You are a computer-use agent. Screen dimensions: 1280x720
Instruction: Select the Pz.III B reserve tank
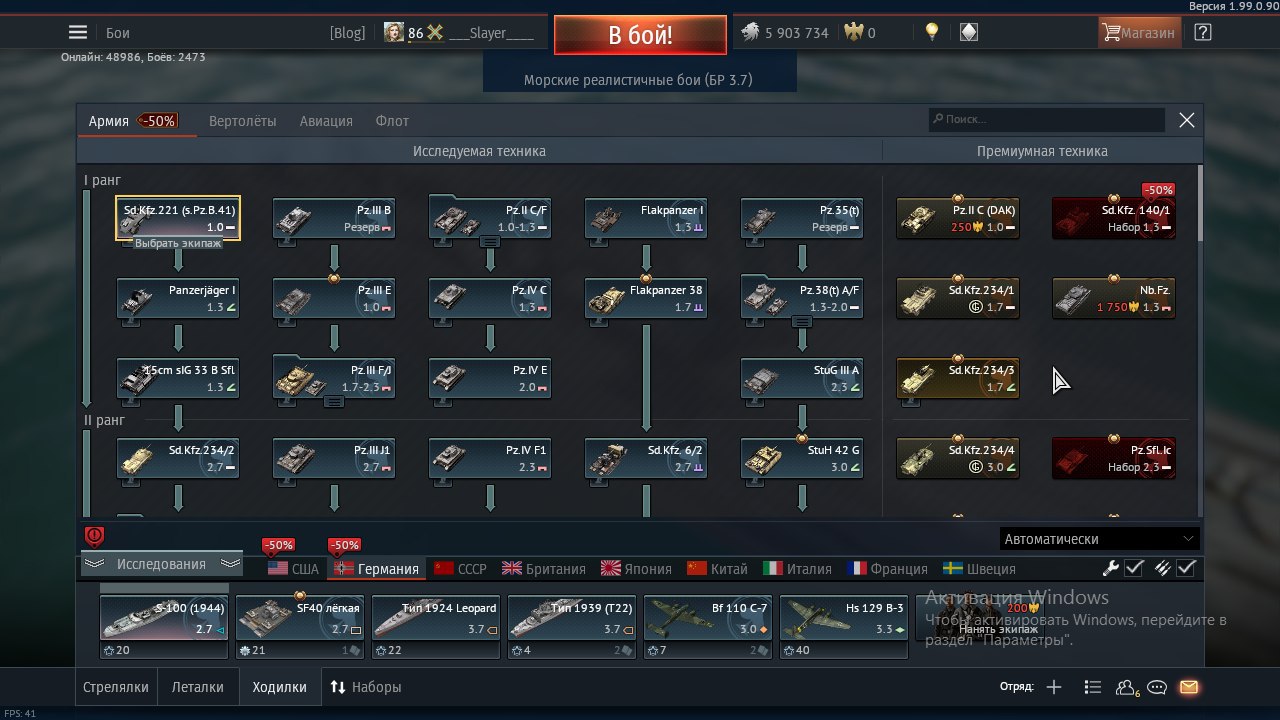[334, 218]
